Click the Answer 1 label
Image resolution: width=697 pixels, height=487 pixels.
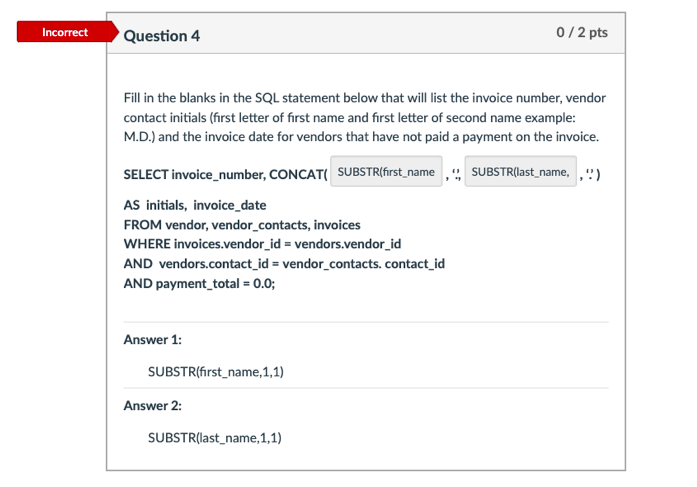click(x=152, y=340)
